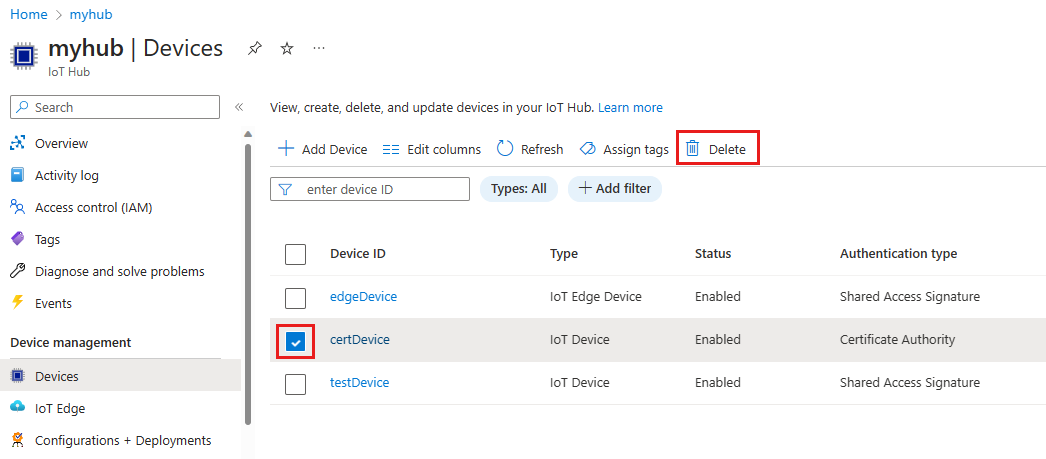The height and width of the screenshot is (459, 1046).
Task: Toggle the select-all devices header checkbox
Action: click(x=295, y=254)
